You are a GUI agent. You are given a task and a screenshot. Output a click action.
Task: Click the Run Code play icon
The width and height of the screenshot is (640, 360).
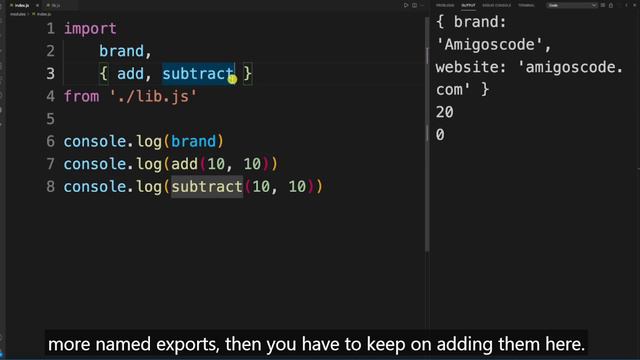point(406,5)
